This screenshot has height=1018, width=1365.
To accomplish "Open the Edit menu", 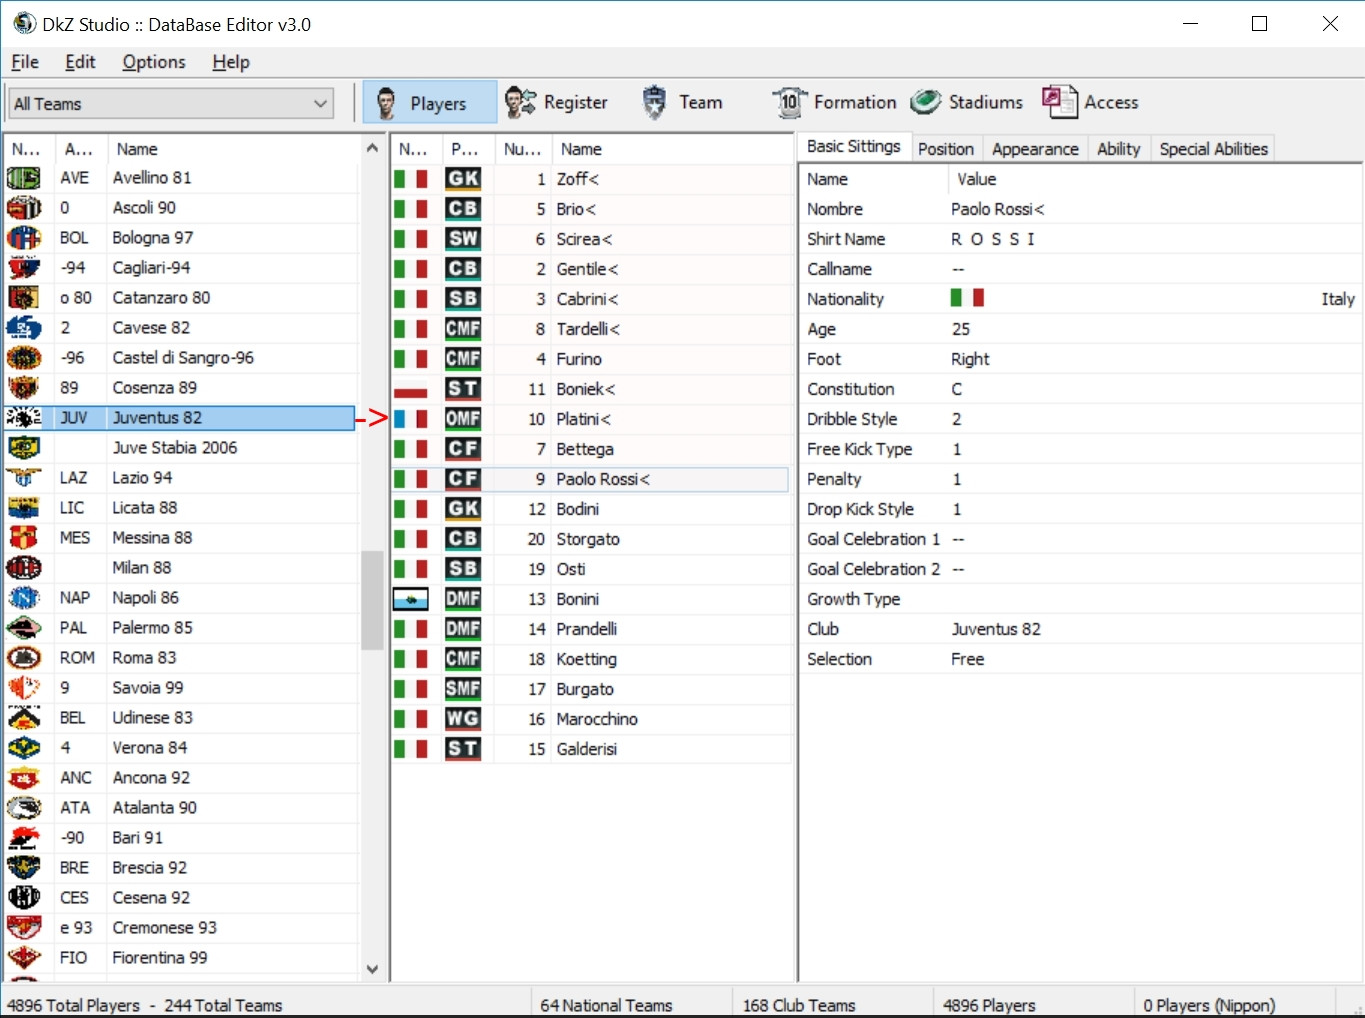I will 80,62.
